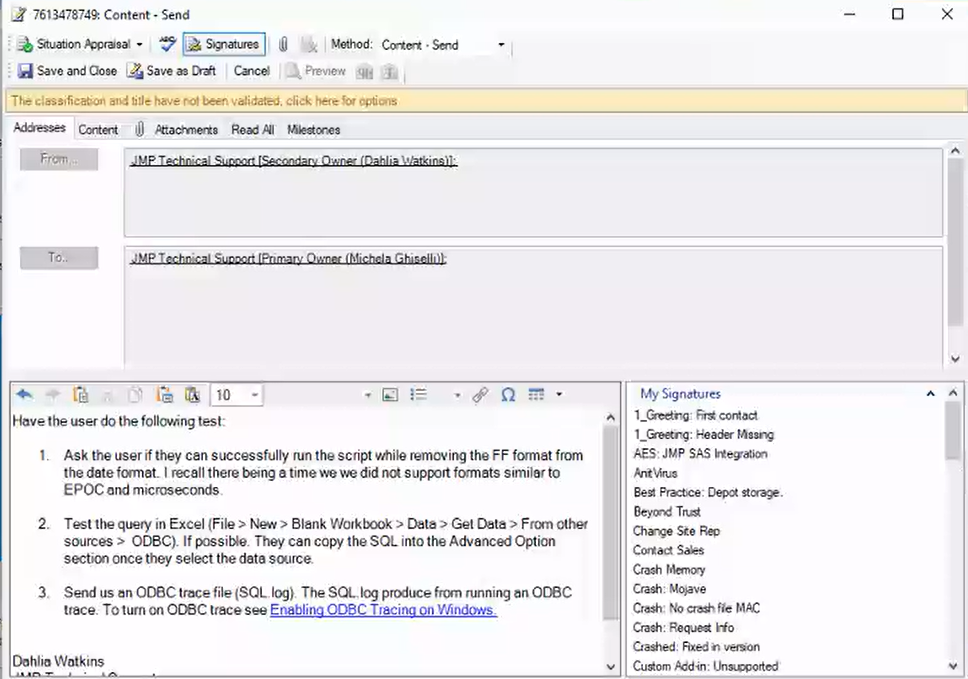Click the insert table icon

536,395
